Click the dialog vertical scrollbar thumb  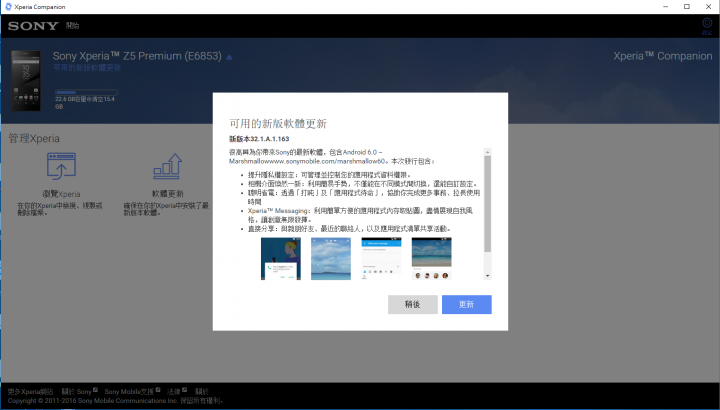488,204
